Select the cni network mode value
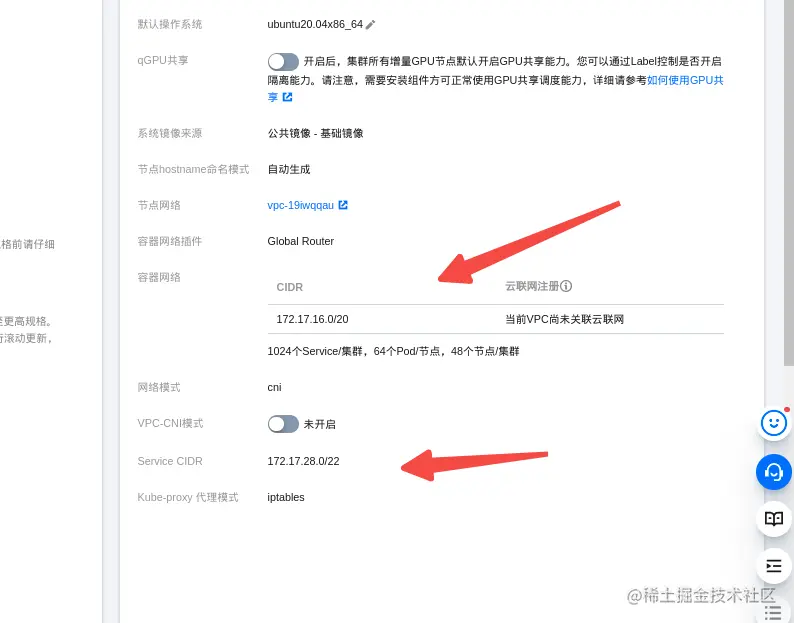 [x=274, y=387]
